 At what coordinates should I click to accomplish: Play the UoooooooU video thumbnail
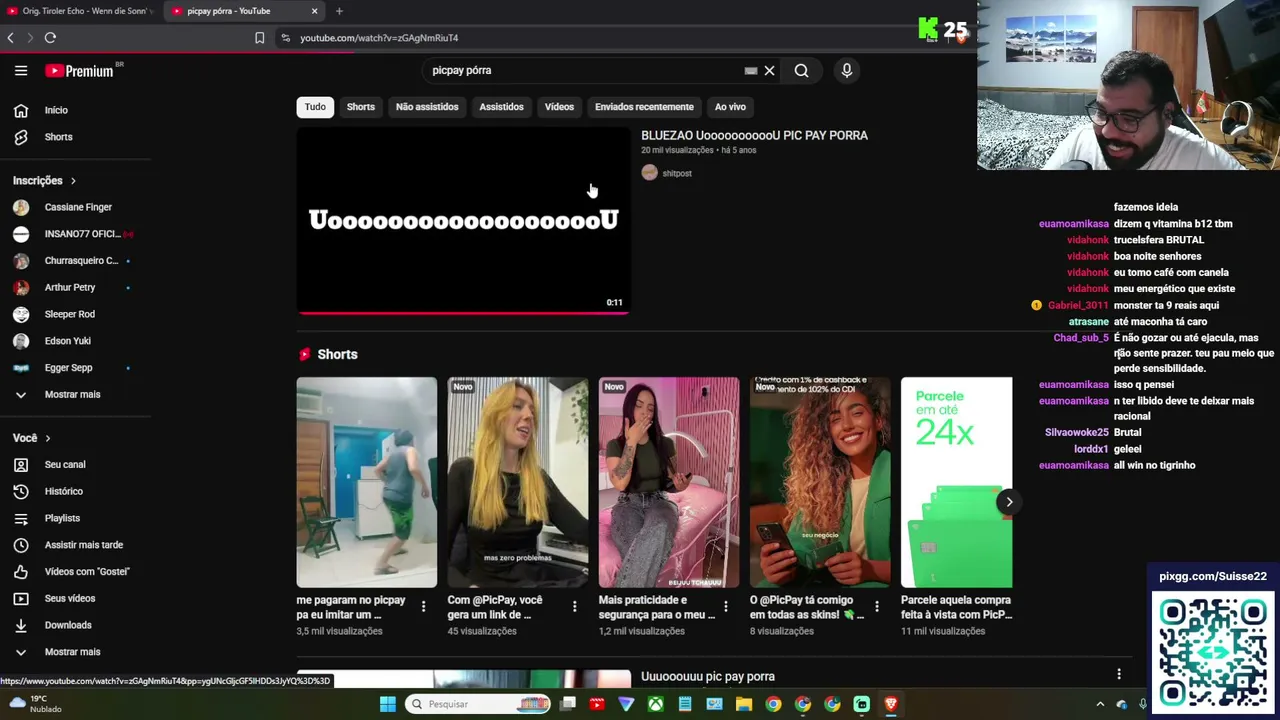(464, 220)
